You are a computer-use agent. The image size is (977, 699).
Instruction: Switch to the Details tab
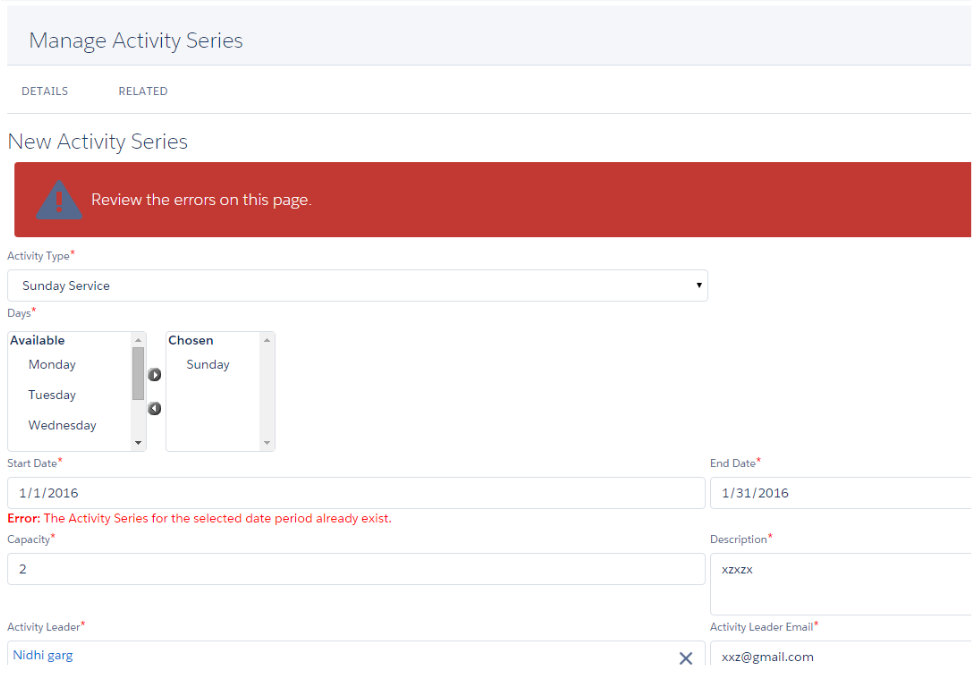[x=45, y=91]
